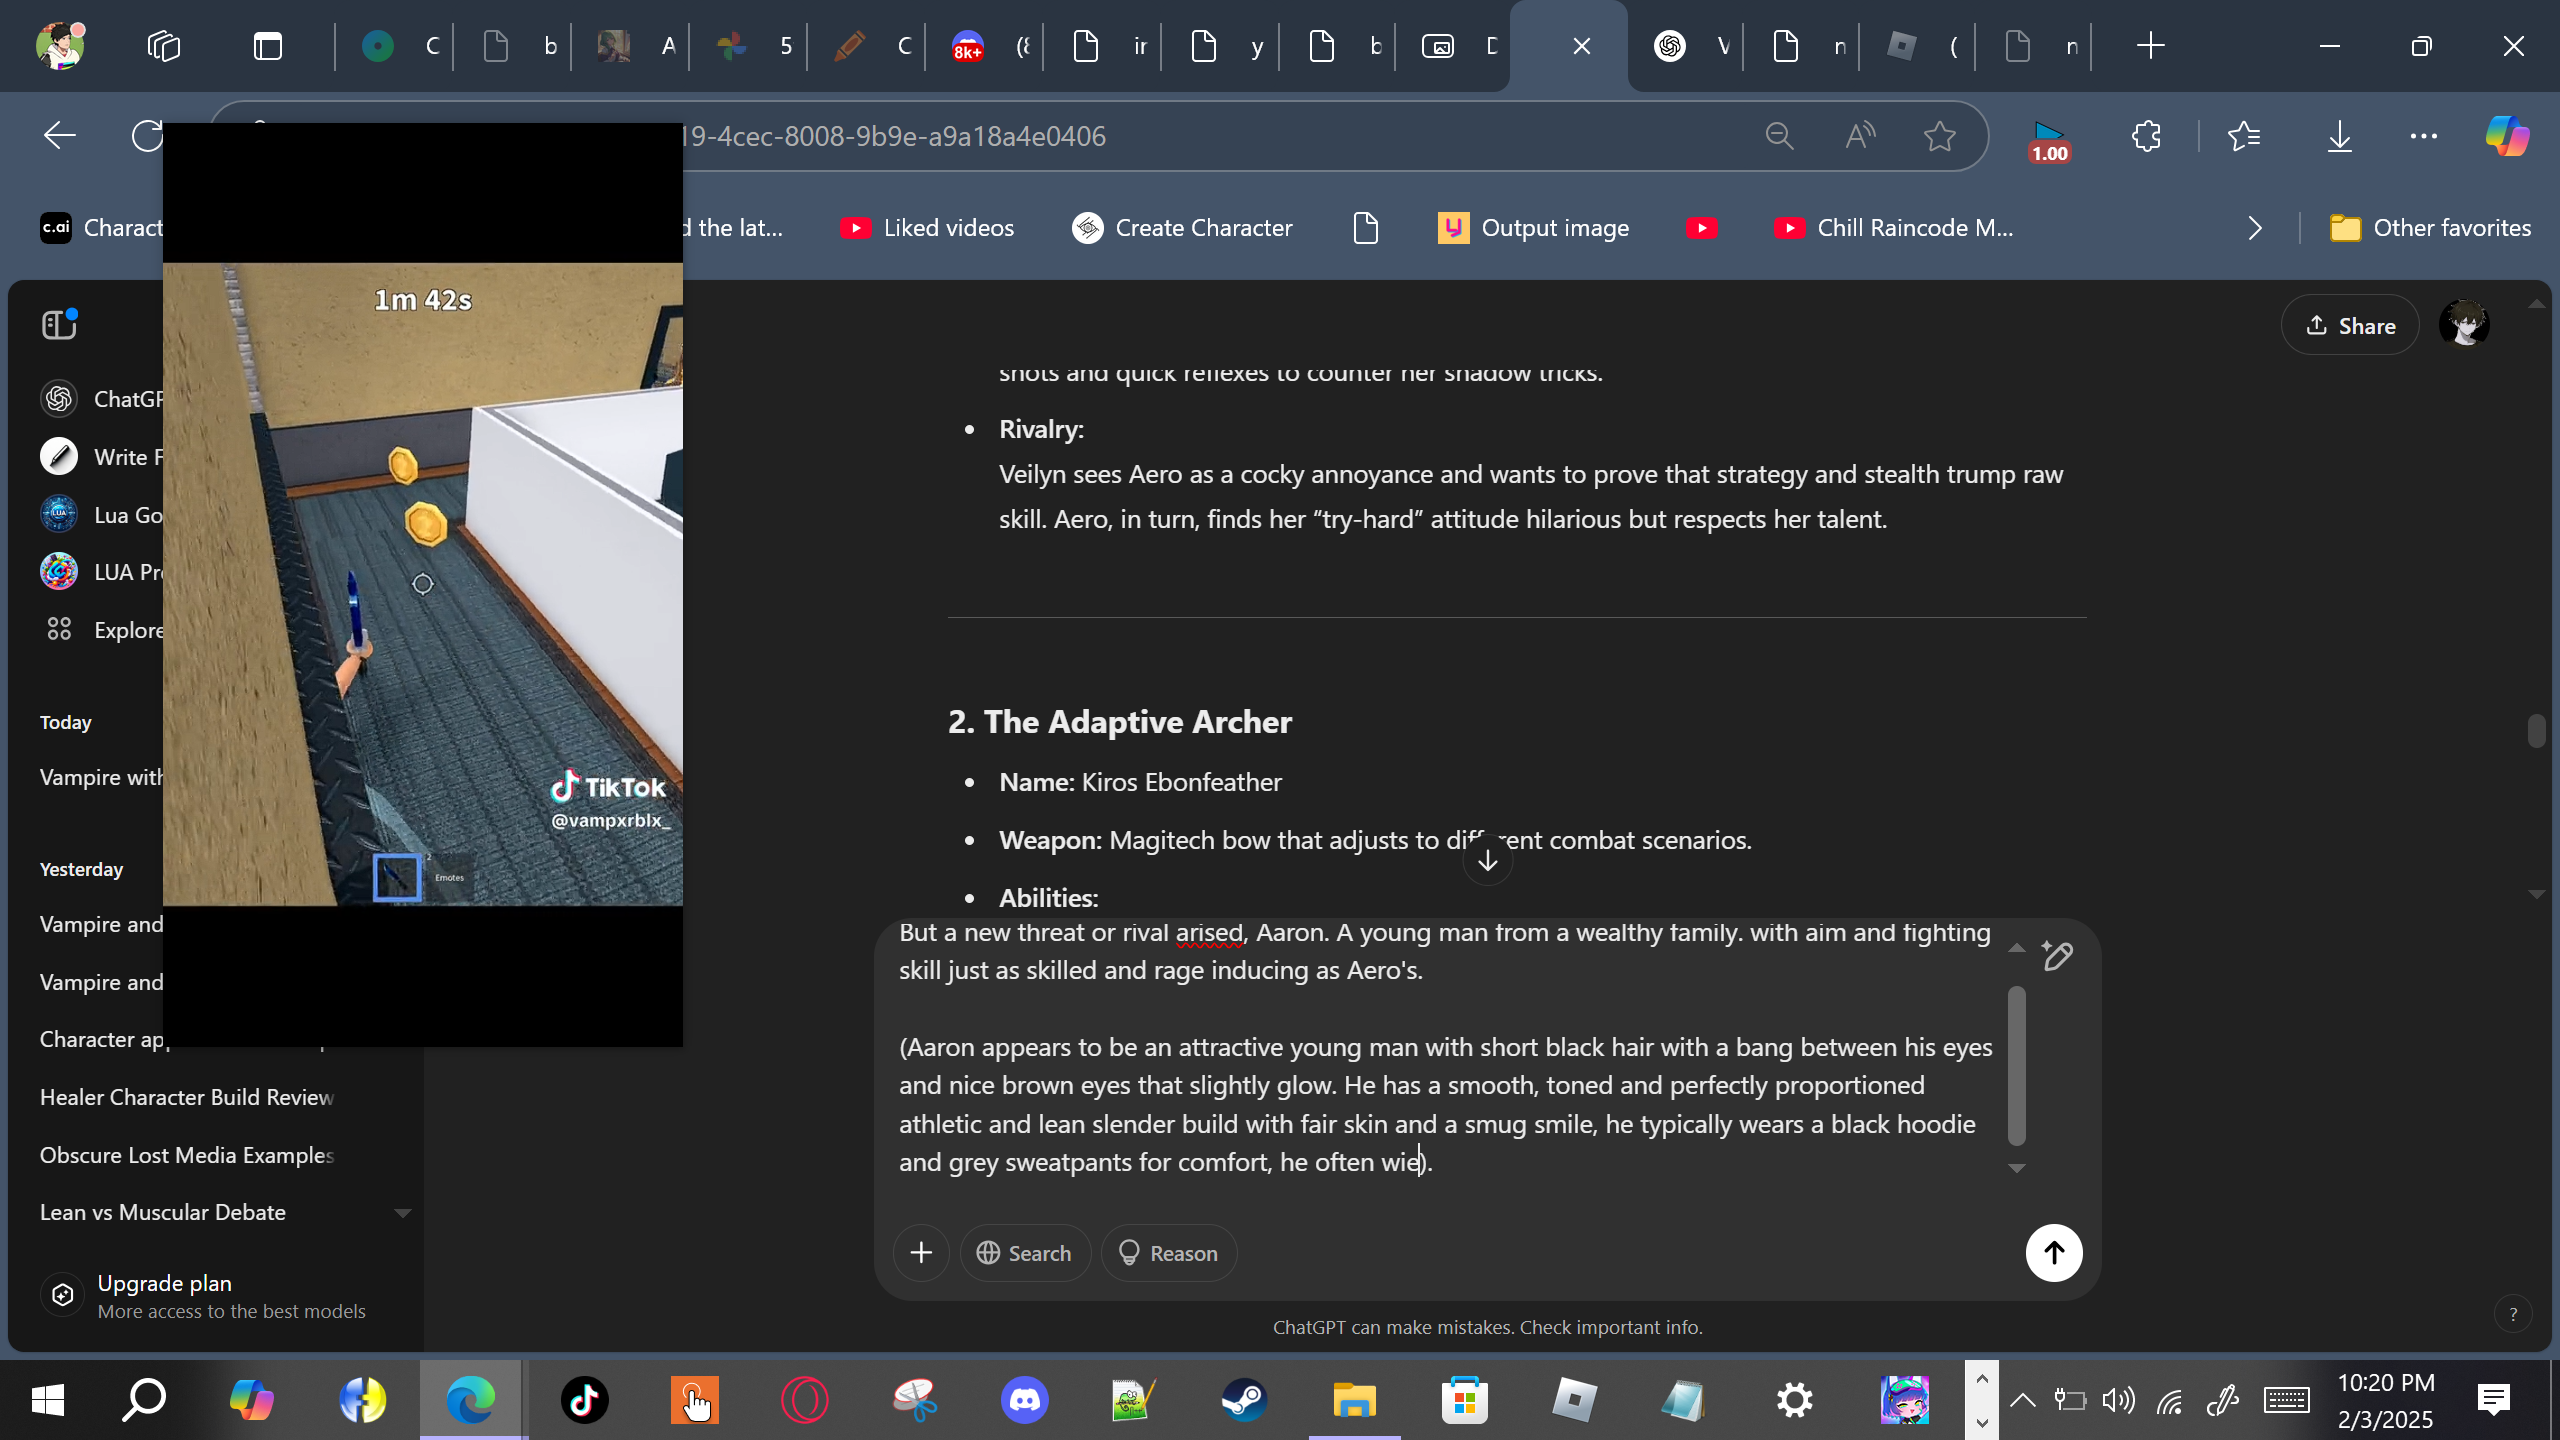Click the composer text scrollbar thumb

click(x=2017, y=1065)
